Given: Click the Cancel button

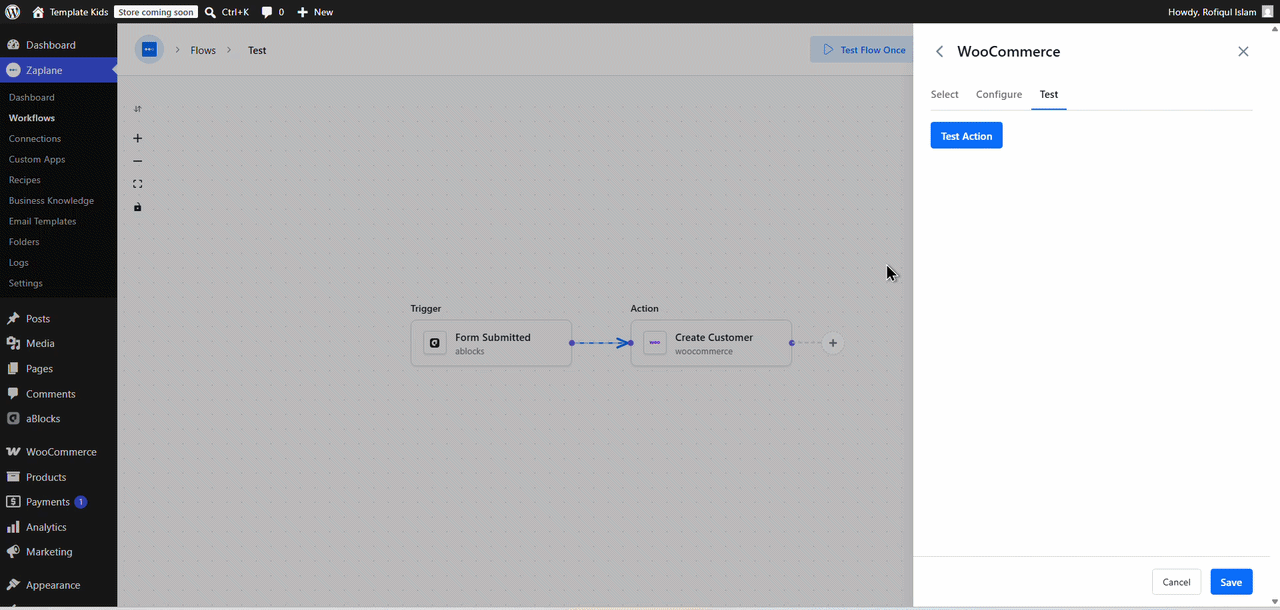Looking at the screenshot, I should pos(1176,582).
